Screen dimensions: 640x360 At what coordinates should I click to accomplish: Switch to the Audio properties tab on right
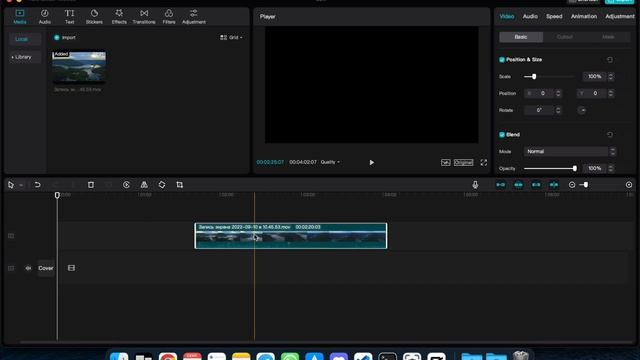pos(530,16)
